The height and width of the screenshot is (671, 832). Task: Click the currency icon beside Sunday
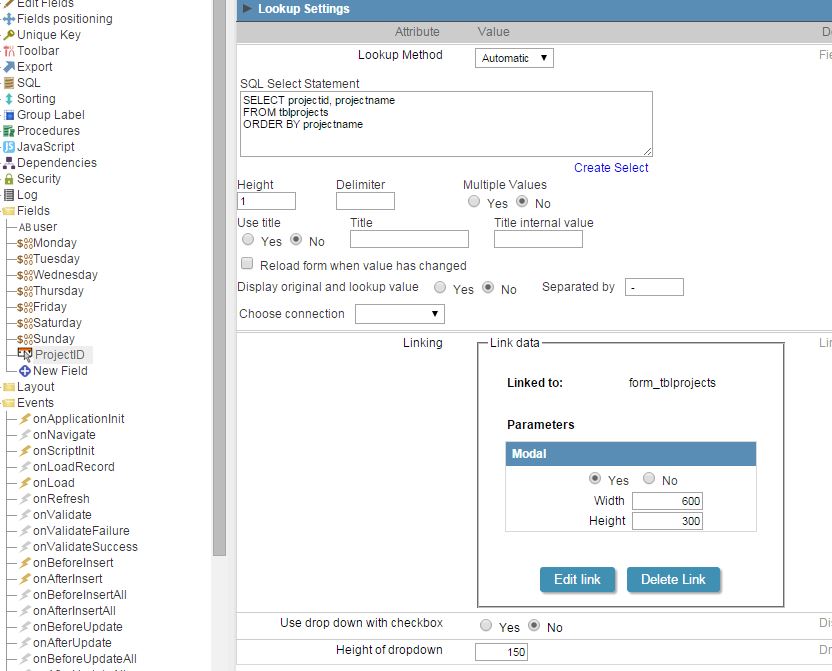point(24,339)
